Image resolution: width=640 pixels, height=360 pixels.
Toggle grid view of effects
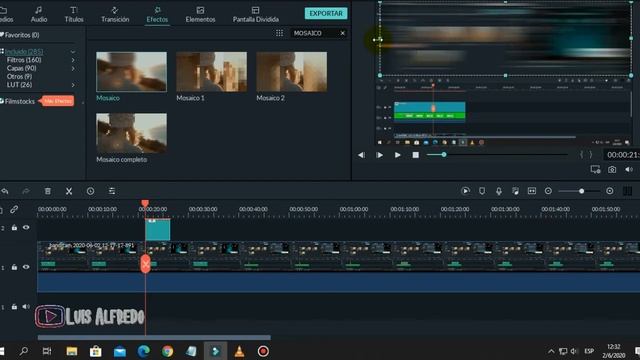tap(279, 33)
